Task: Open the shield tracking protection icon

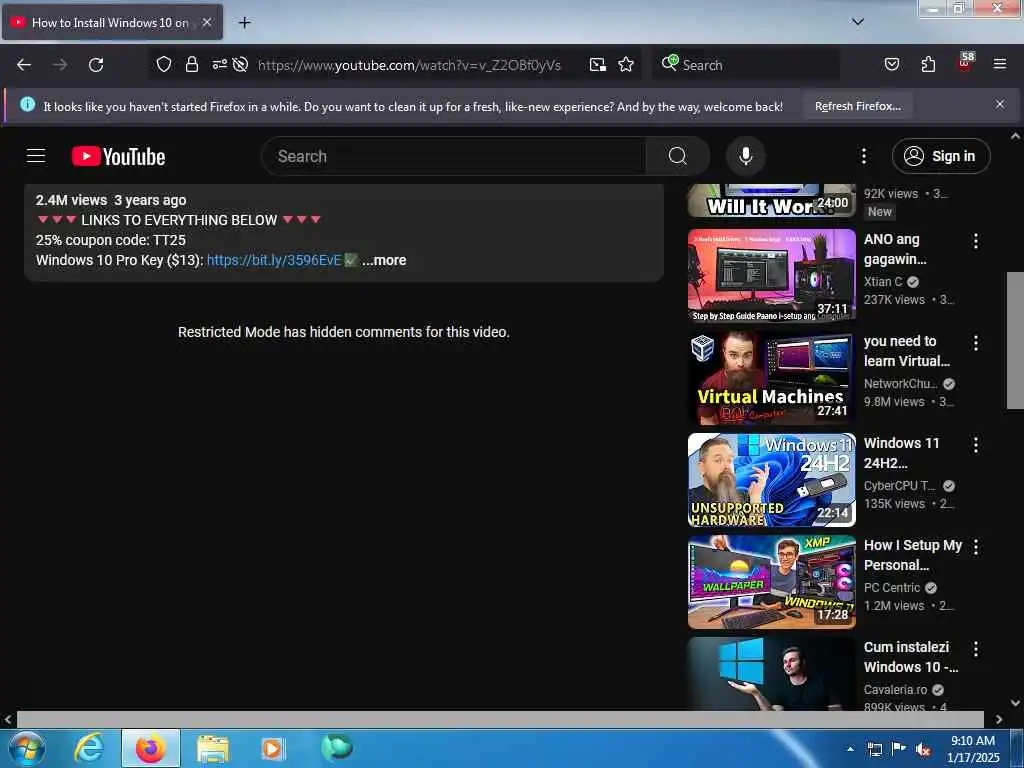Action: tap(164, 64)
